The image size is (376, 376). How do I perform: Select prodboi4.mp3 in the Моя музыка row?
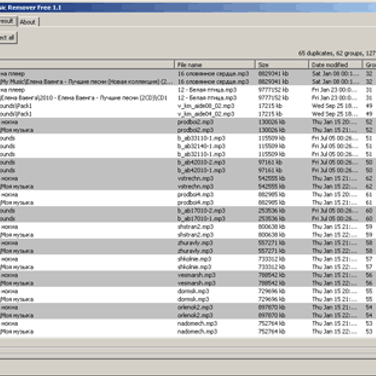click(x=195, y=203)
